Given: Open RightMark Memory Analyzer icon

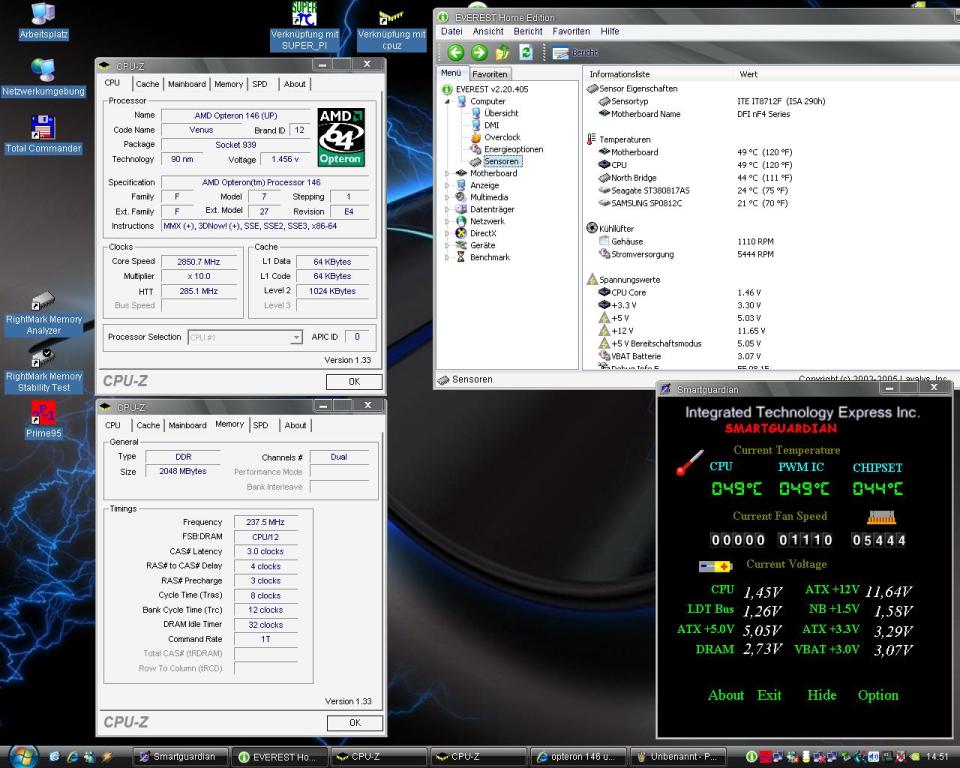Looking at the screenshot, I should 43,314.
